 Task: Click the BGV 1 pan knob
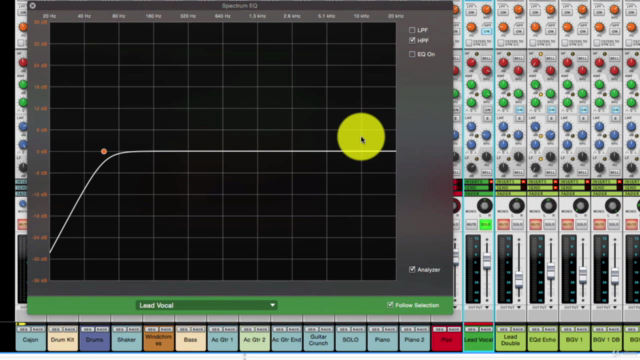tap(581, 206)
